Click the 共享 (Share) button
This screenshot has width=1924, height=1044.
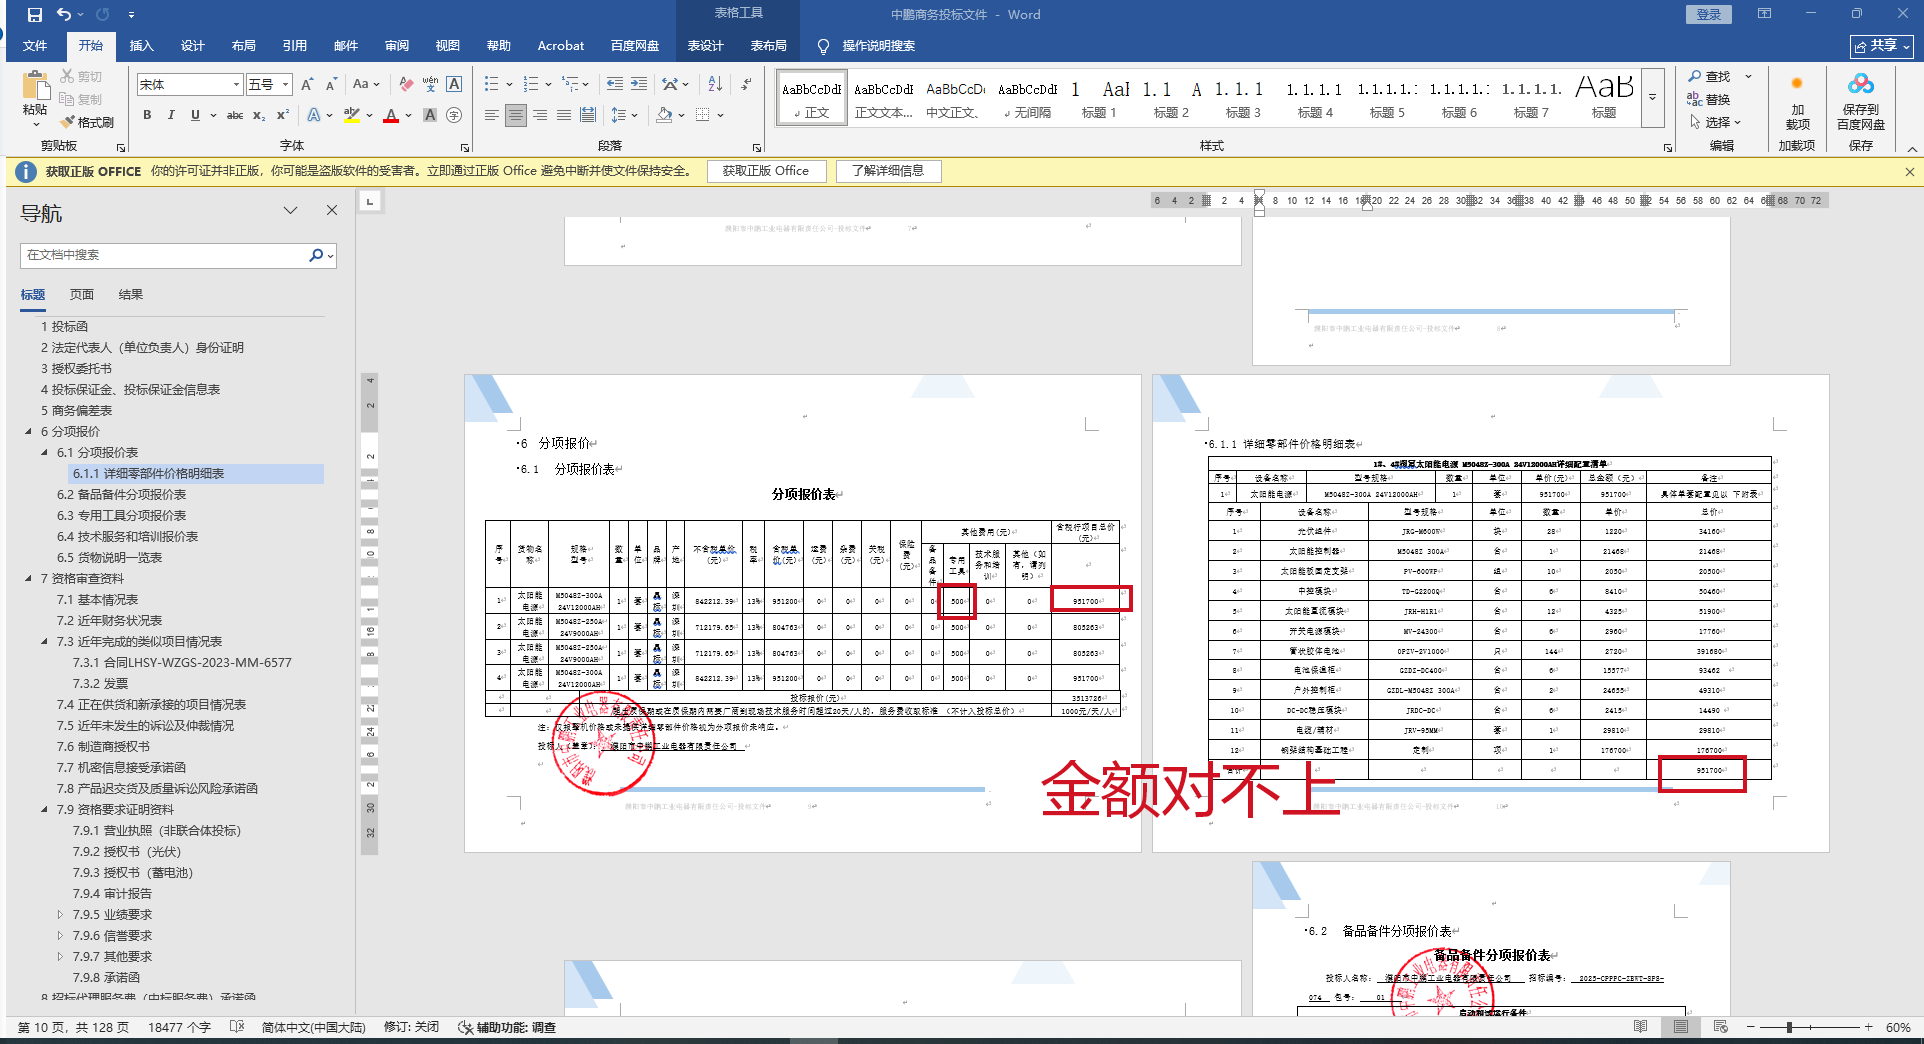click(x=1882, y=46)
